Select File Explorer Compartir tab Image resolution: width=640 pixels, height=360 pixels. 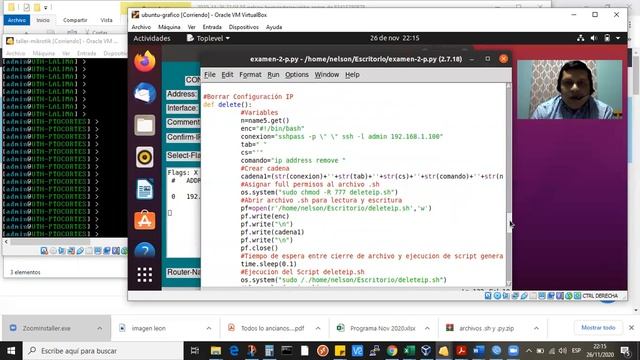75,20
